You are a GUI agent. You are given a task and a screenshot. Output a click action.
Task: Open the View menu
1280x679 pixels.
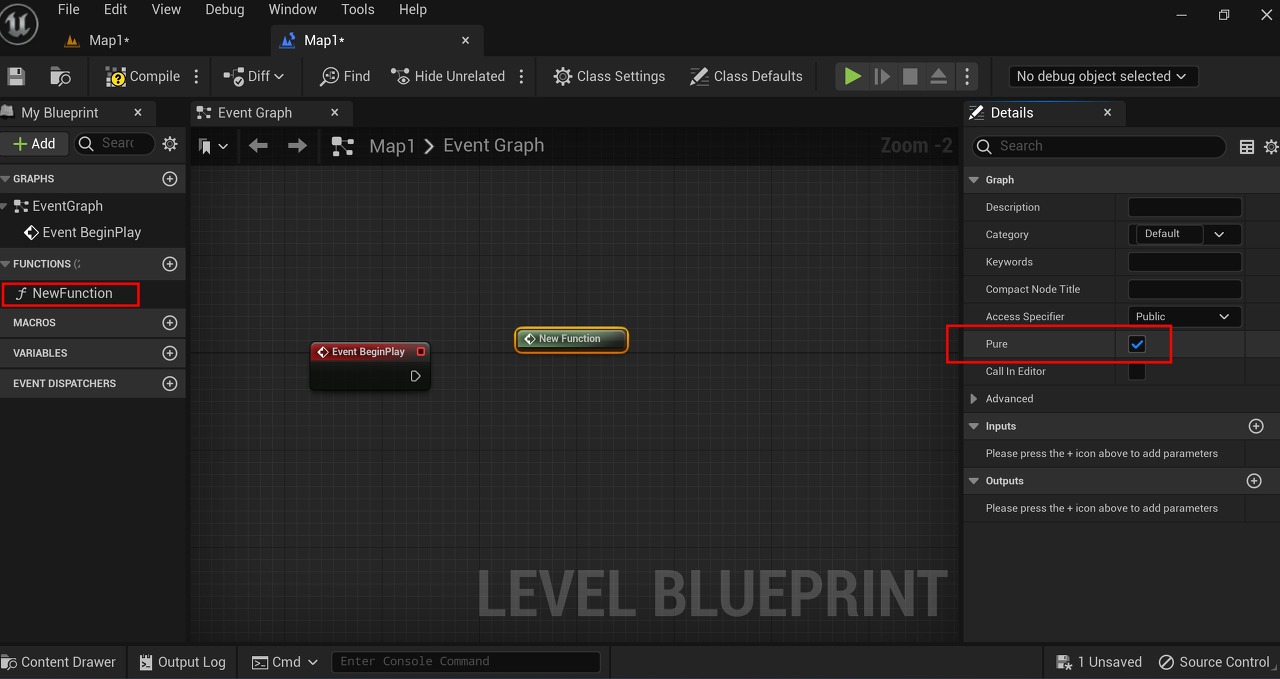click(x=166, y=9)
